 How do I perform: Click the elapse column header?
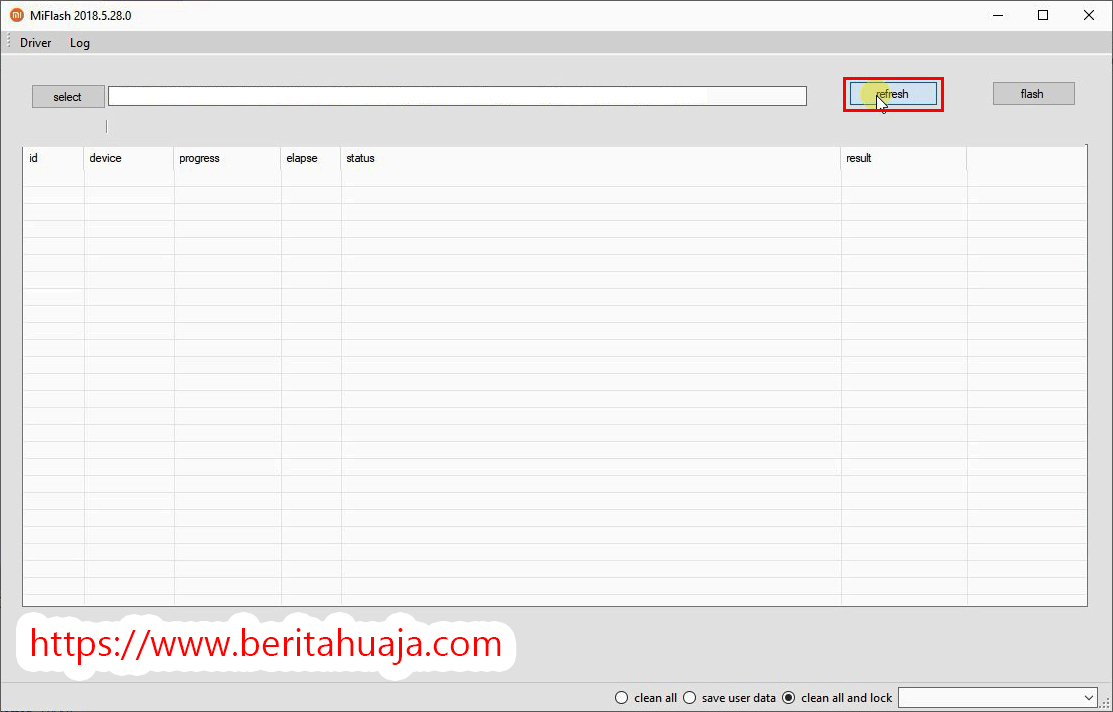click(310, 158)
